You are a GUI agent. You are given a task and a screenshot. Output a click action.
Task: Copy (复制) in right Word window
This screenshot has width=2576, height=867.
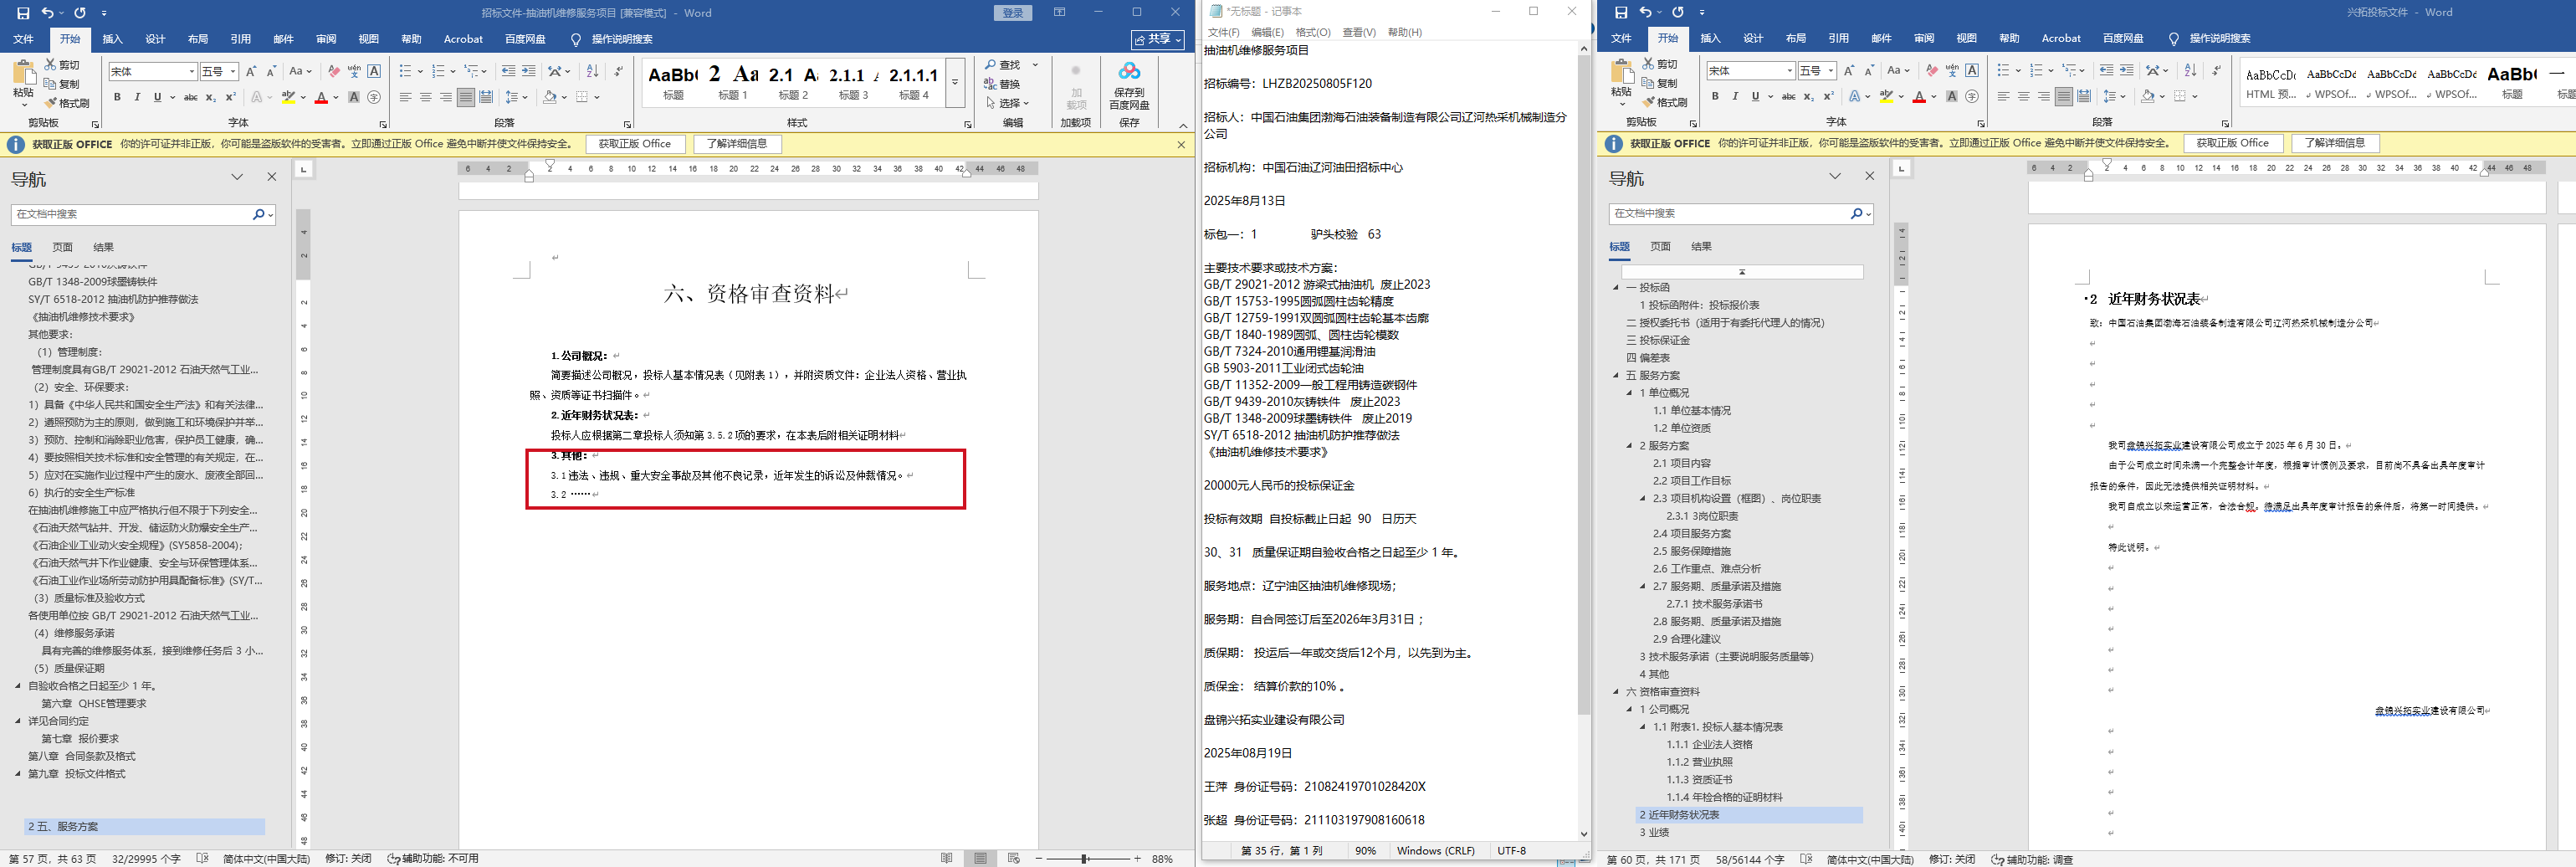click(x=1660, y=83)
